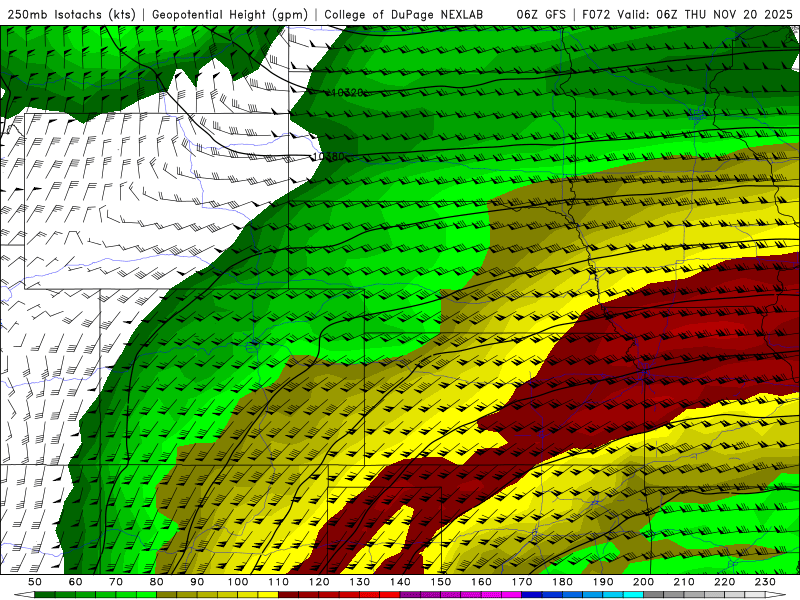Click the legend value 70

click(x=116, y=582)
